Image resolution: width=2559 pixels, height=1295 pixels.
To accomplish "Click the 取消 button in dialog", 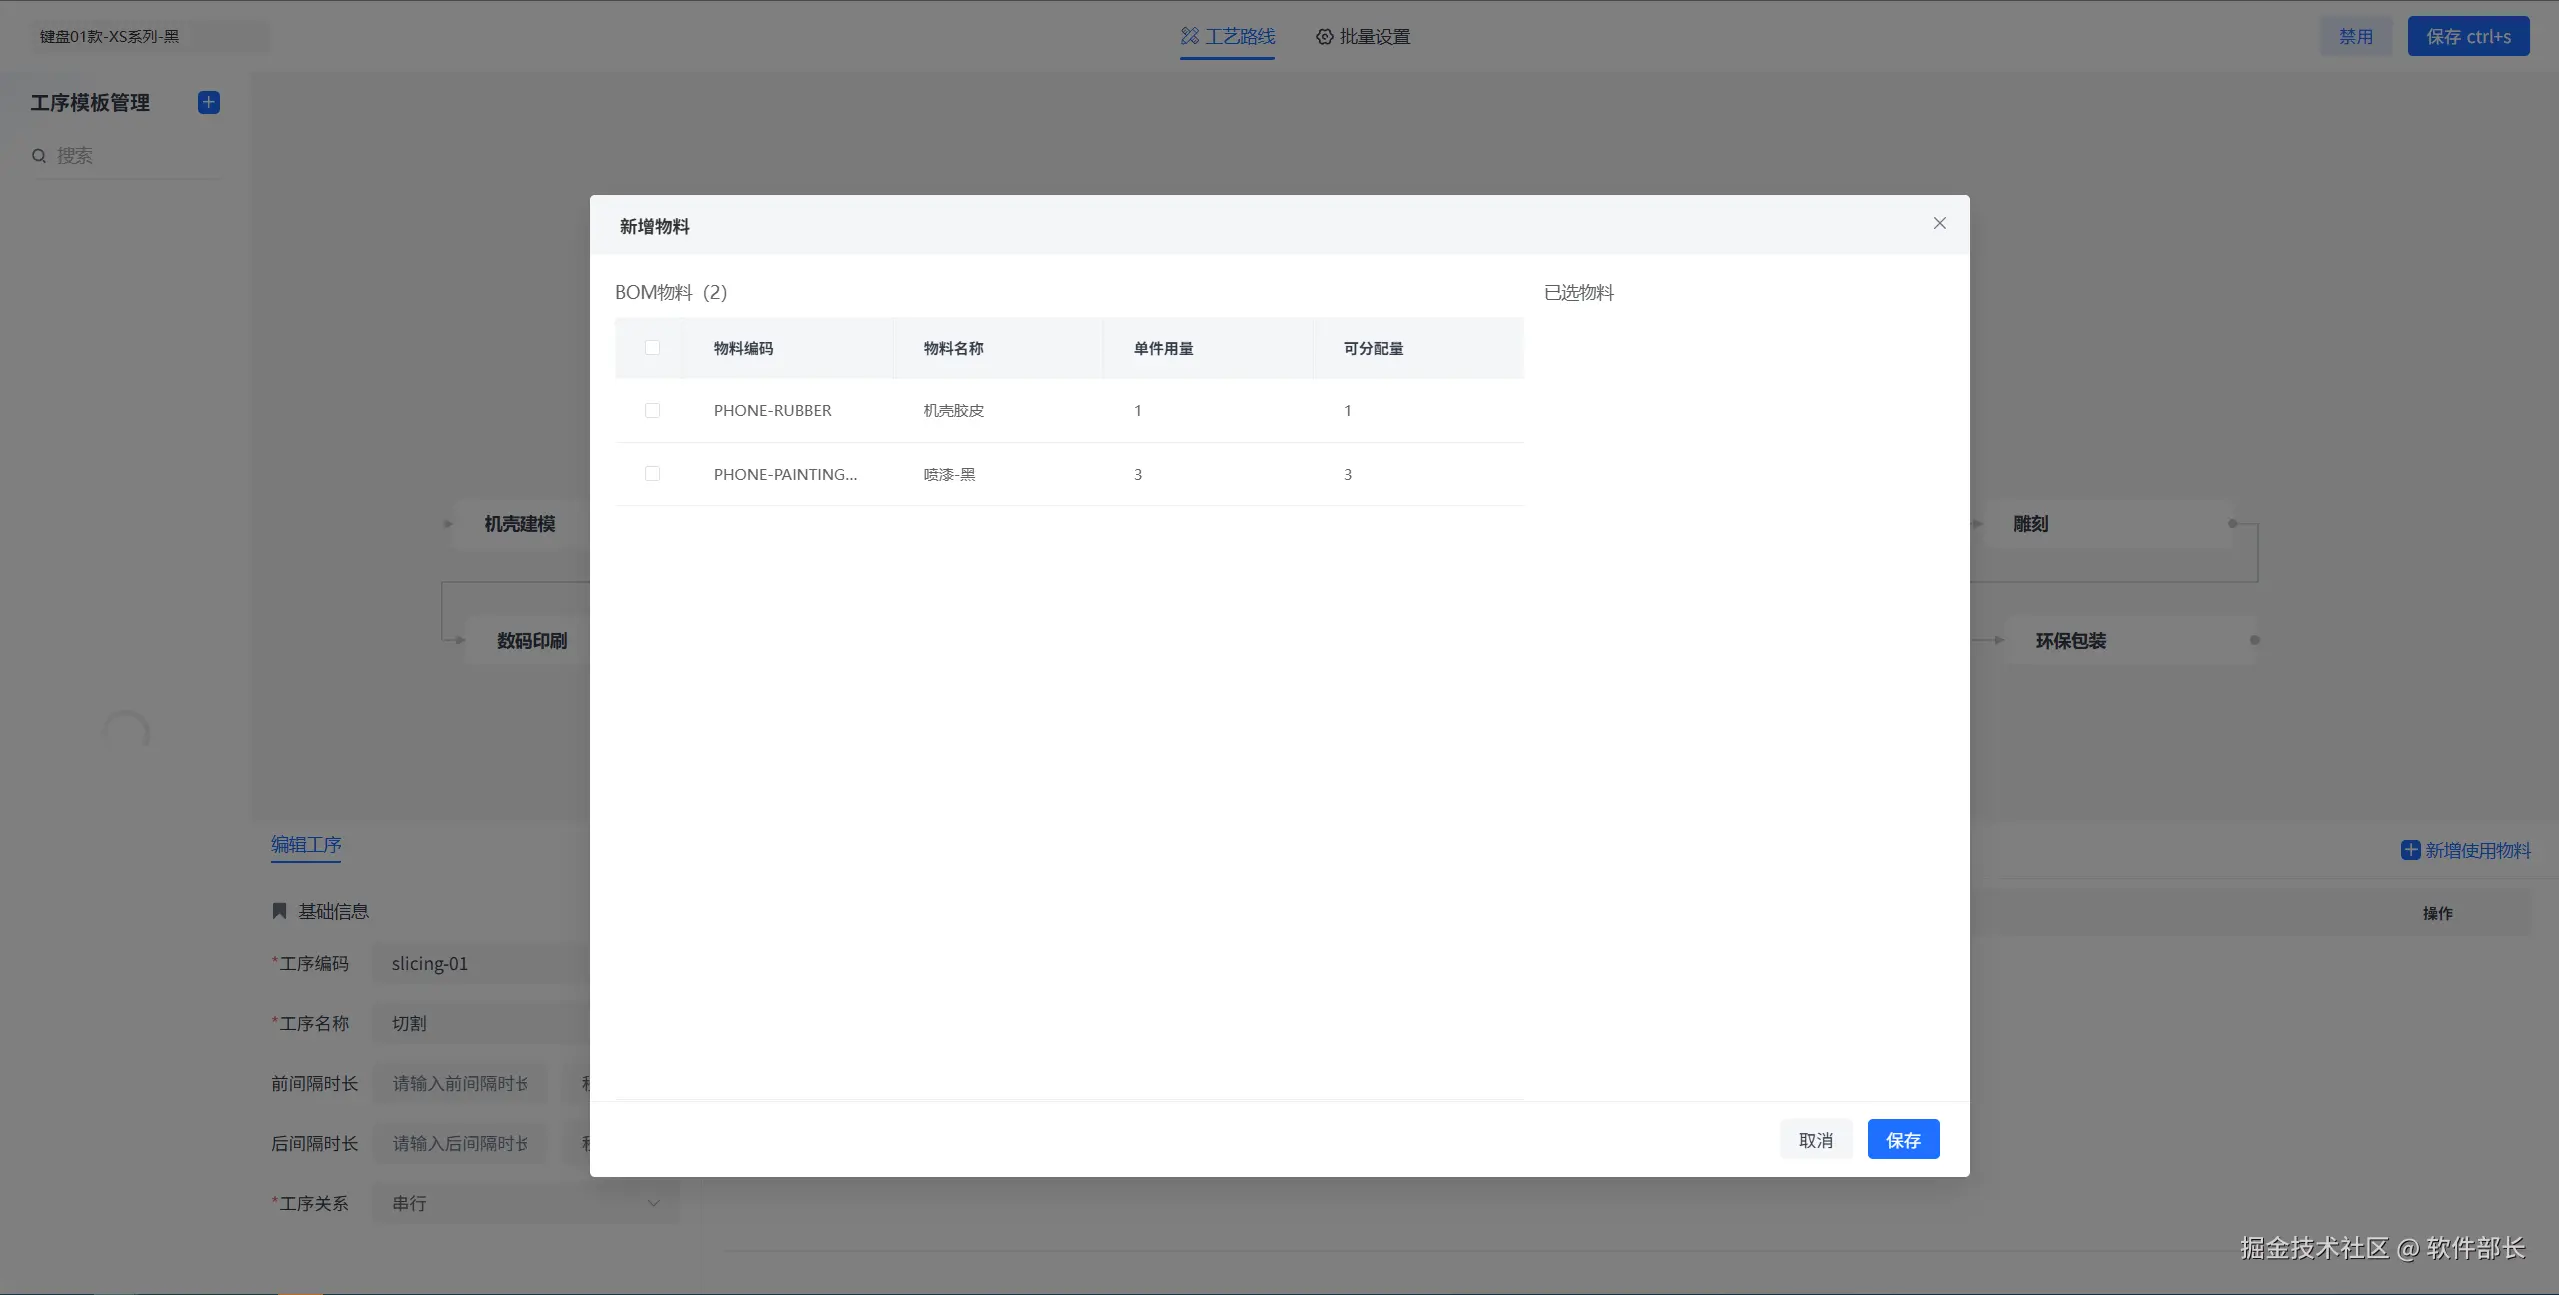I will click(1815, 1140).
